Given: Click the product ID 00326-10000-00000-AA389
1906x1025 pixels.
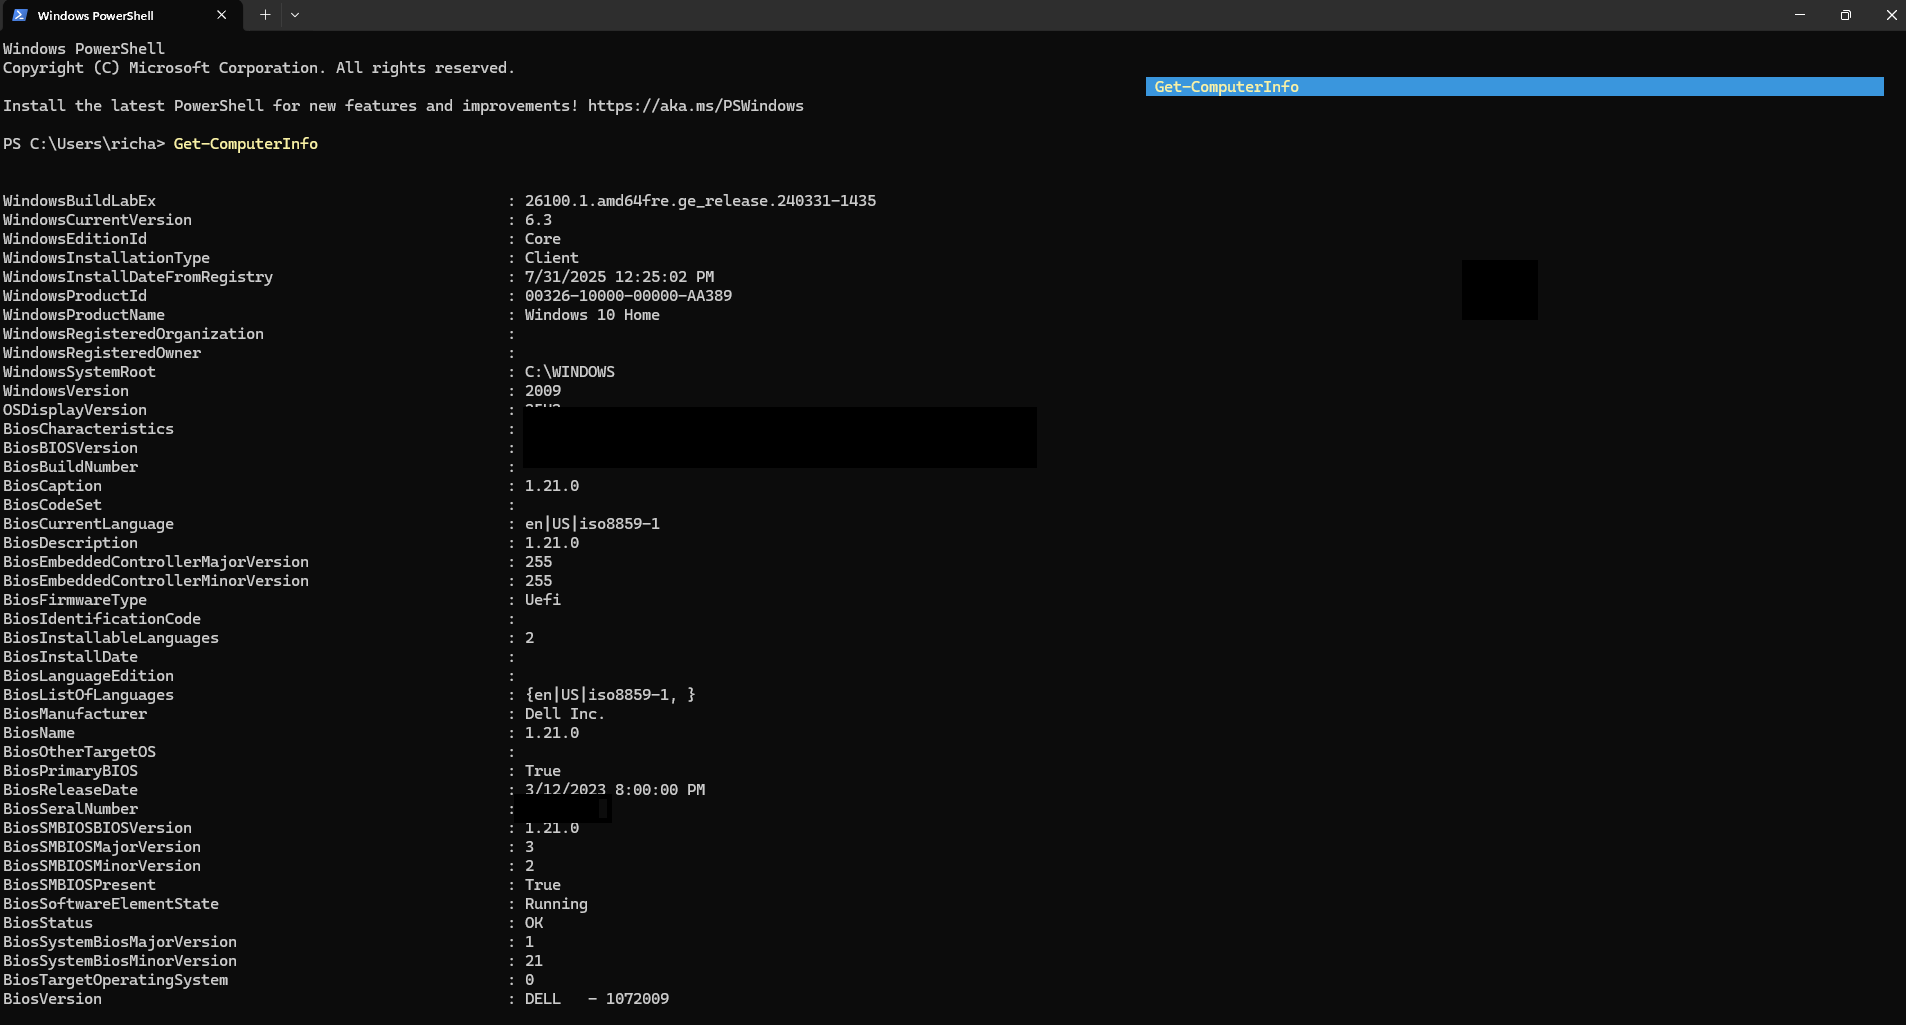Looking at the screenshot, I should [628, 296].
